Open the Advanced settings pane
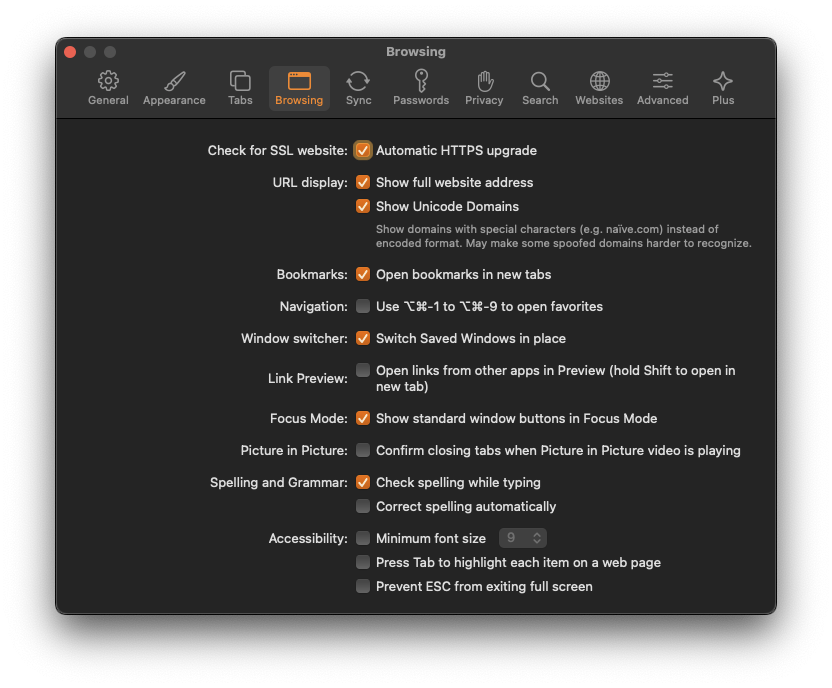 point(662,88)
